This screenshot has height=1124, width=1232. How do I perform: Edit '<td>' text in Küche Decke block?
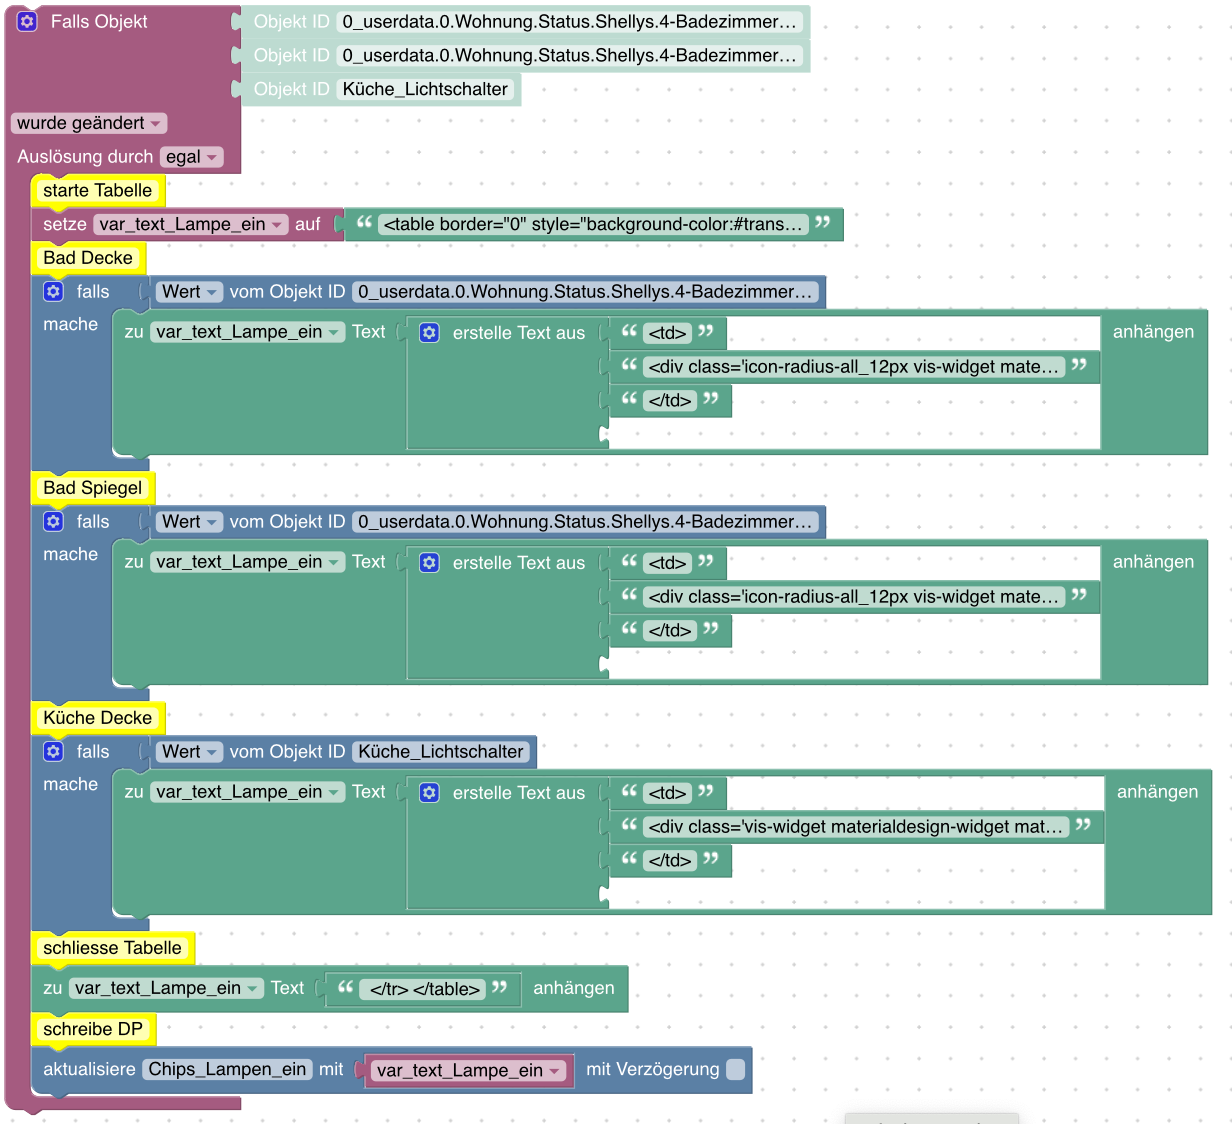pyautogui.click(x=668, y=793)
